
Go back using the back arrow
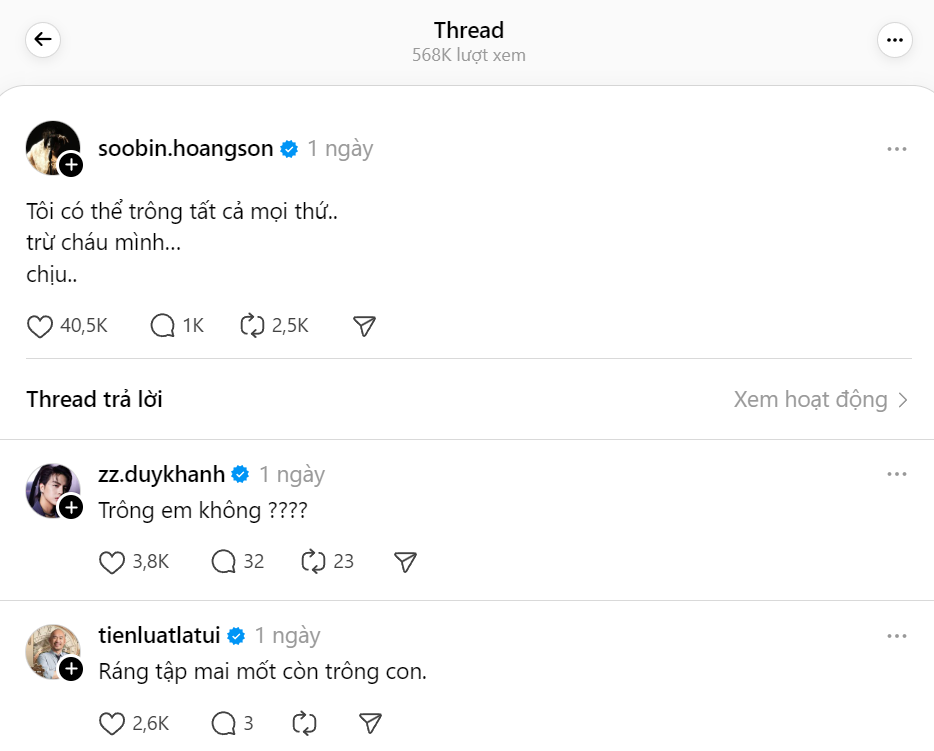[42, 40]
